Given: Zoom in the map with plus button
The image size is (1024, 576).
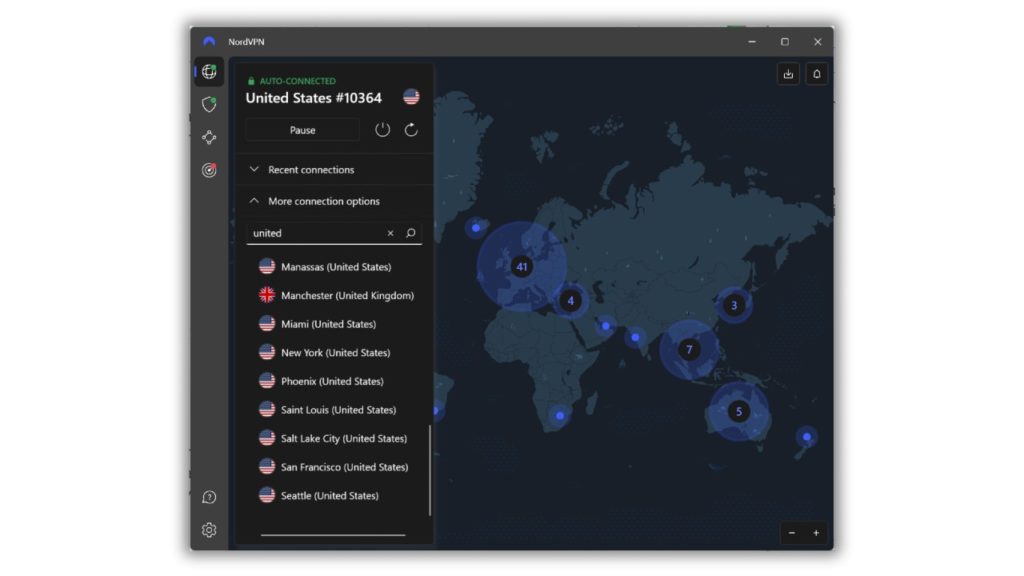Looking at the screenshot, I should (816, 533).
